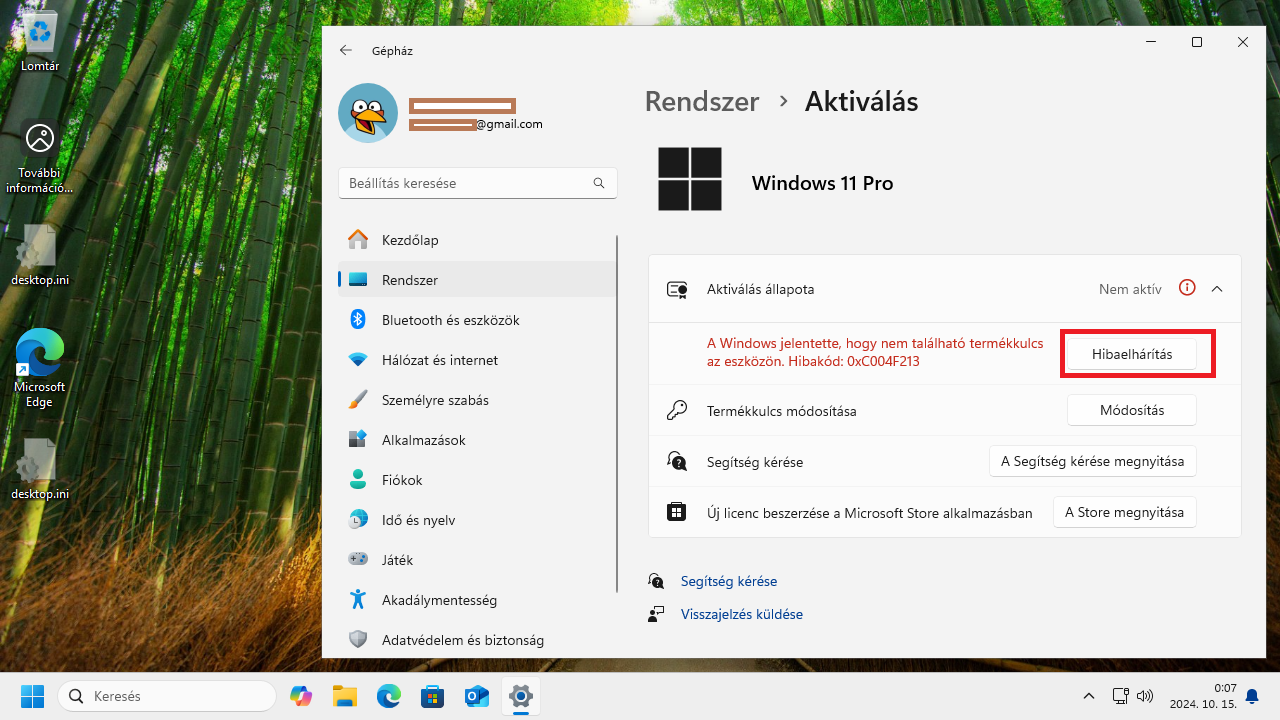Click the red activation error info icon
This screenshot has height=720, width=1280.
click(1187, 288)
